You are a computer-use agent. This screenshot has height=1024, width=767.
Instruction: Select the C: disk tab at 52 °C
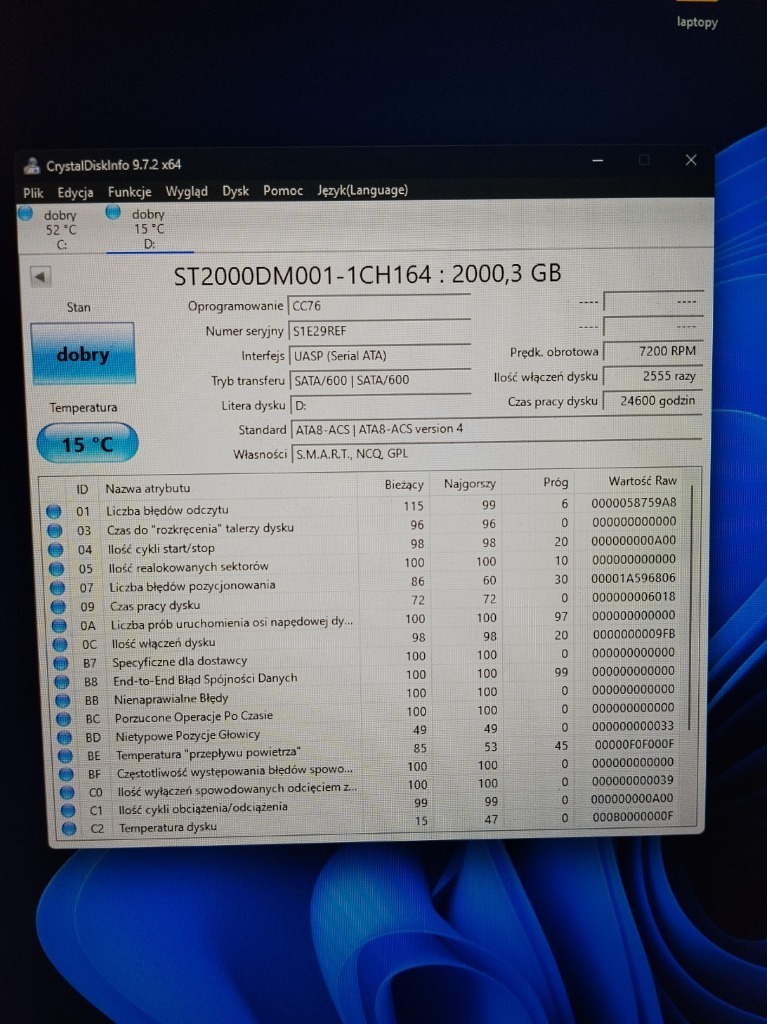click(60, 229)
